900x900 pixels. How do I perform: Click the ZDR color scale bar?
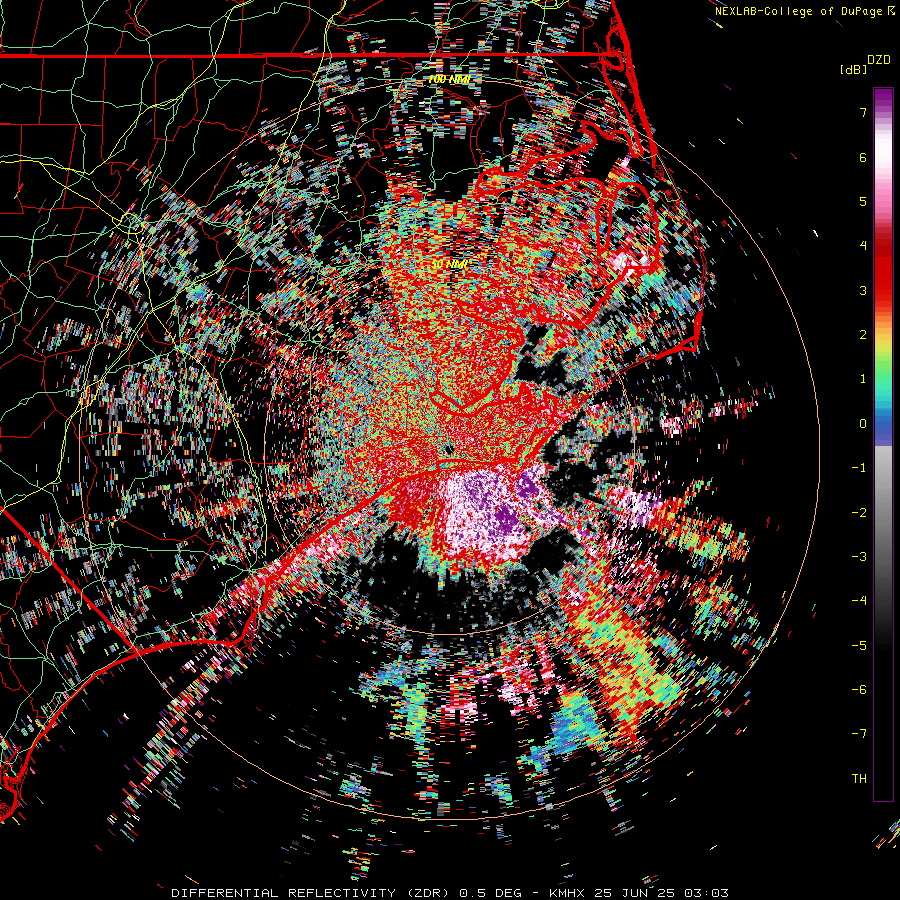click(x=883, y=444)
